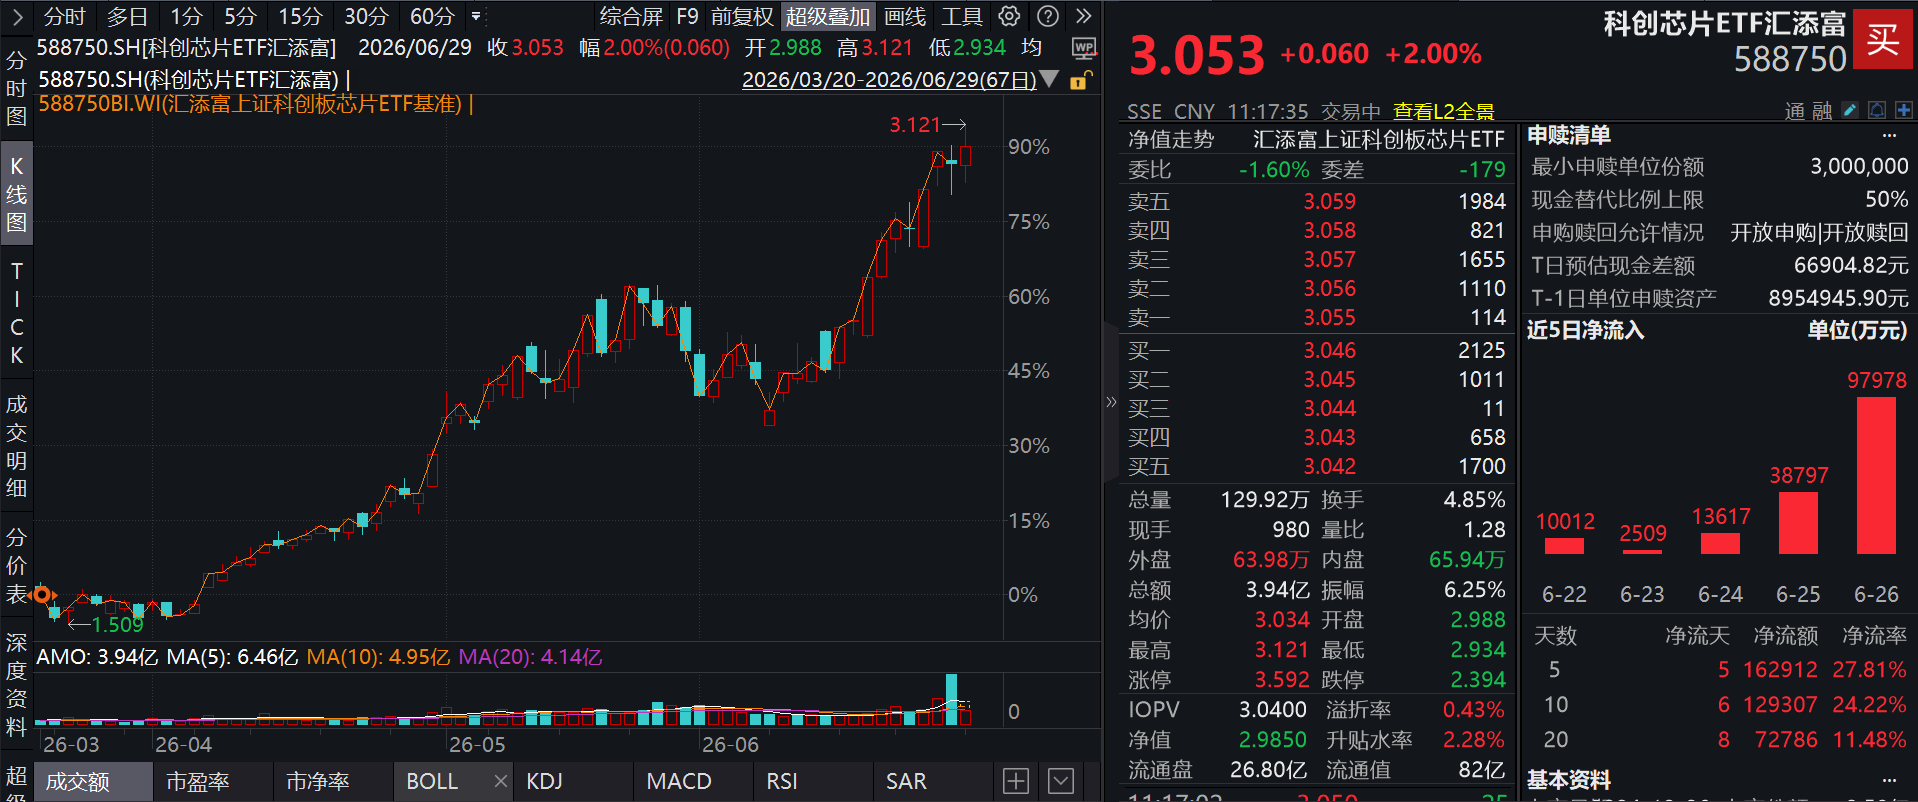Open 成交明细 in sidebar

[16, 446]
